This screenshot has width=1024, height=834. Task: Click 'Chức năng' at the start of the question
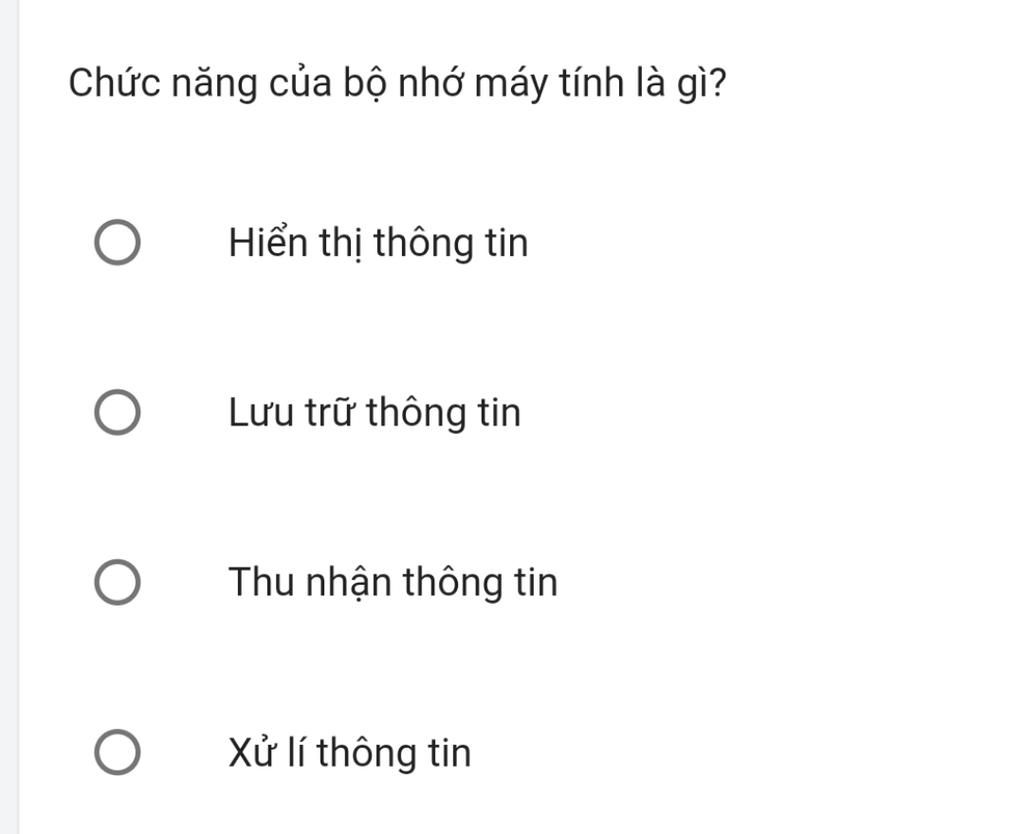[163, 84]
